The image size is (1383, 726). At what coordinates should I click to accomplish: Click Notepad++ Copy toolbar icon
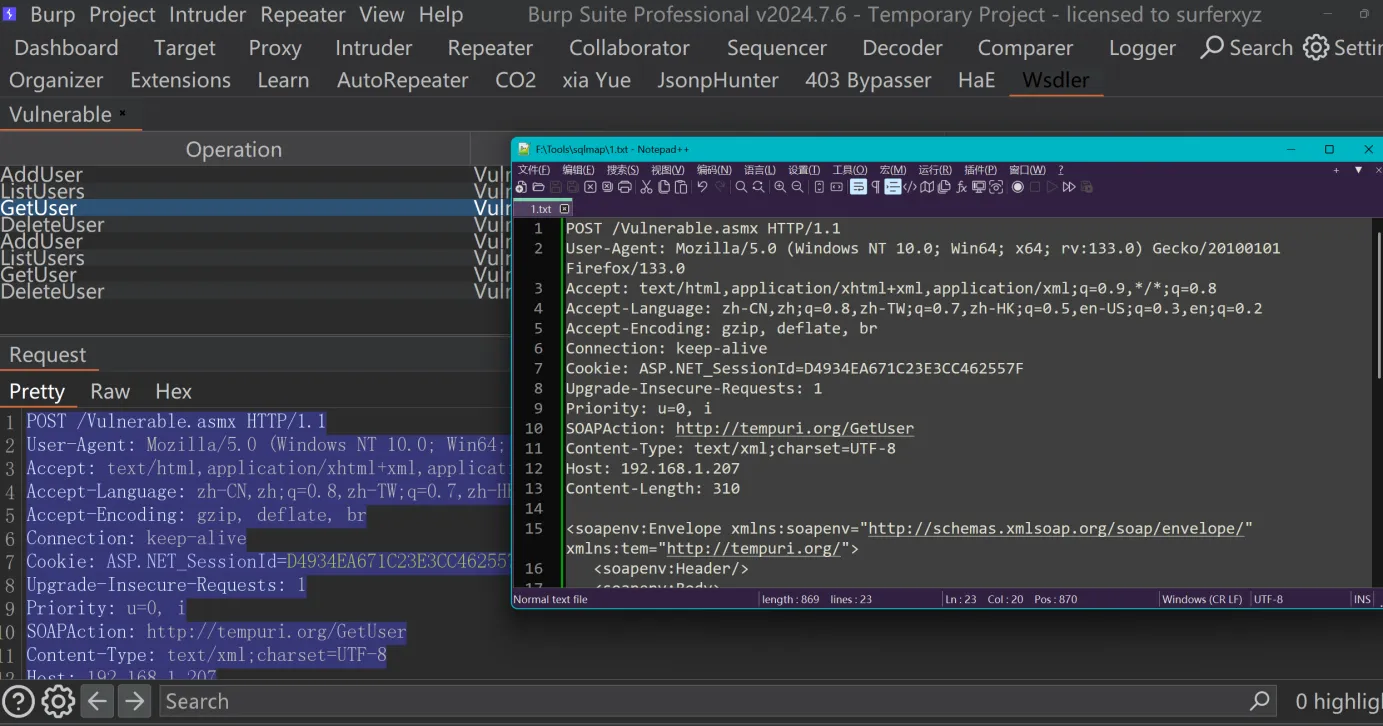(663, 187)
